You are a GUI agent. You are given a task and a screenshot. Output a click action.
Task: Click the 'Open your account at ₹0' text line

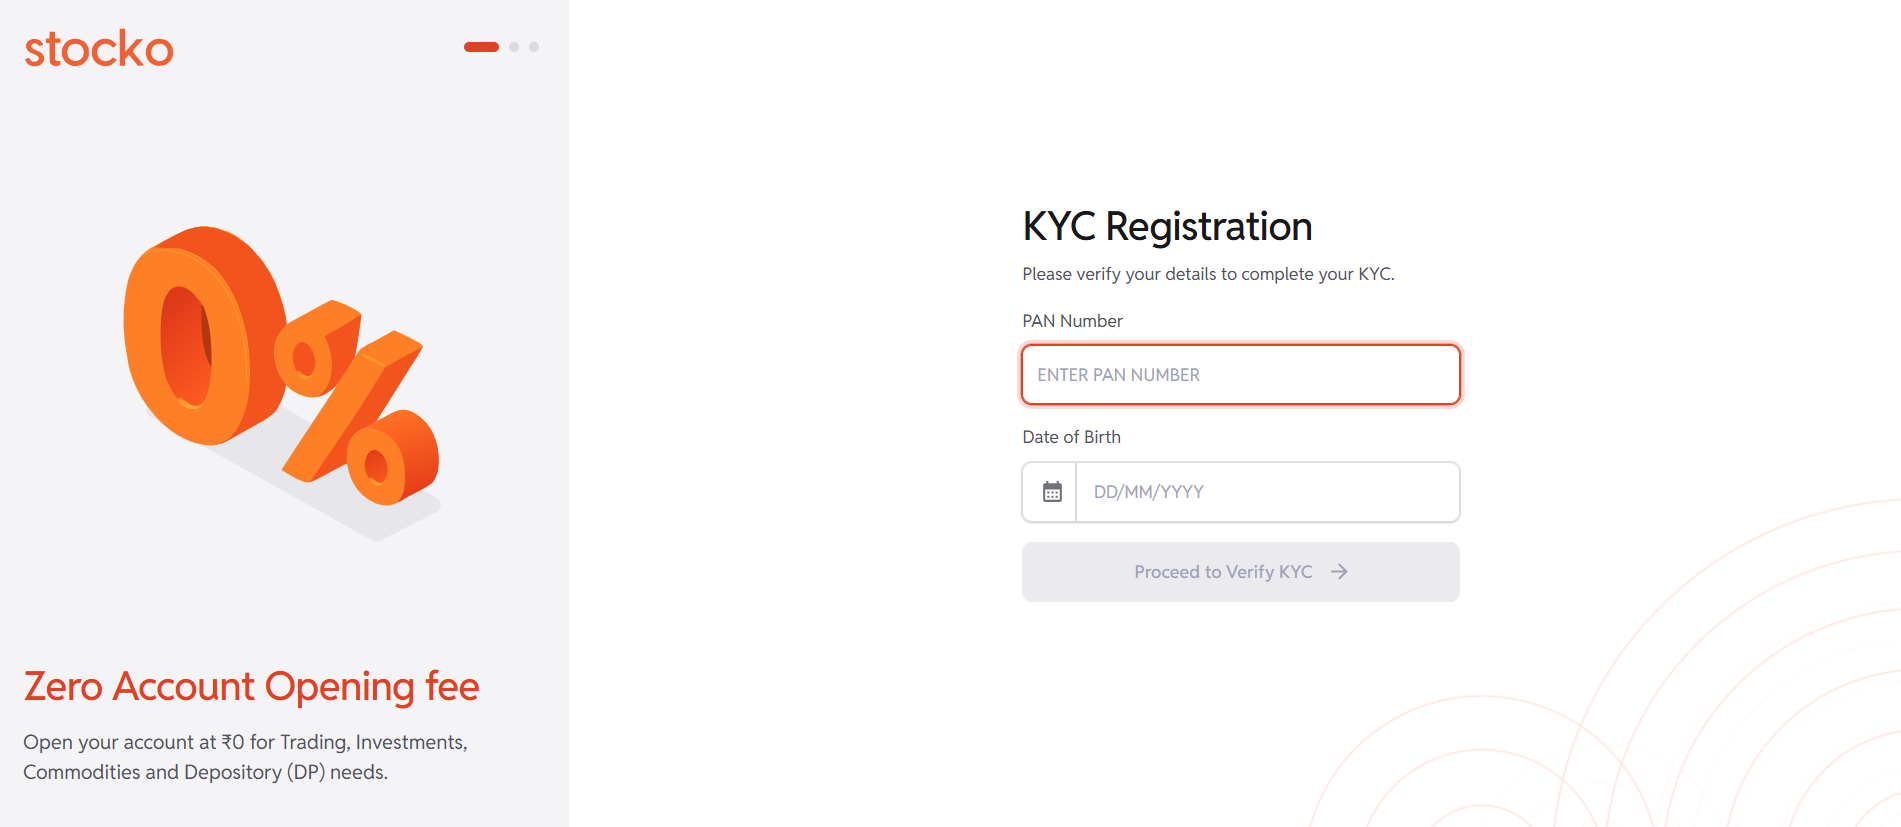245,742
